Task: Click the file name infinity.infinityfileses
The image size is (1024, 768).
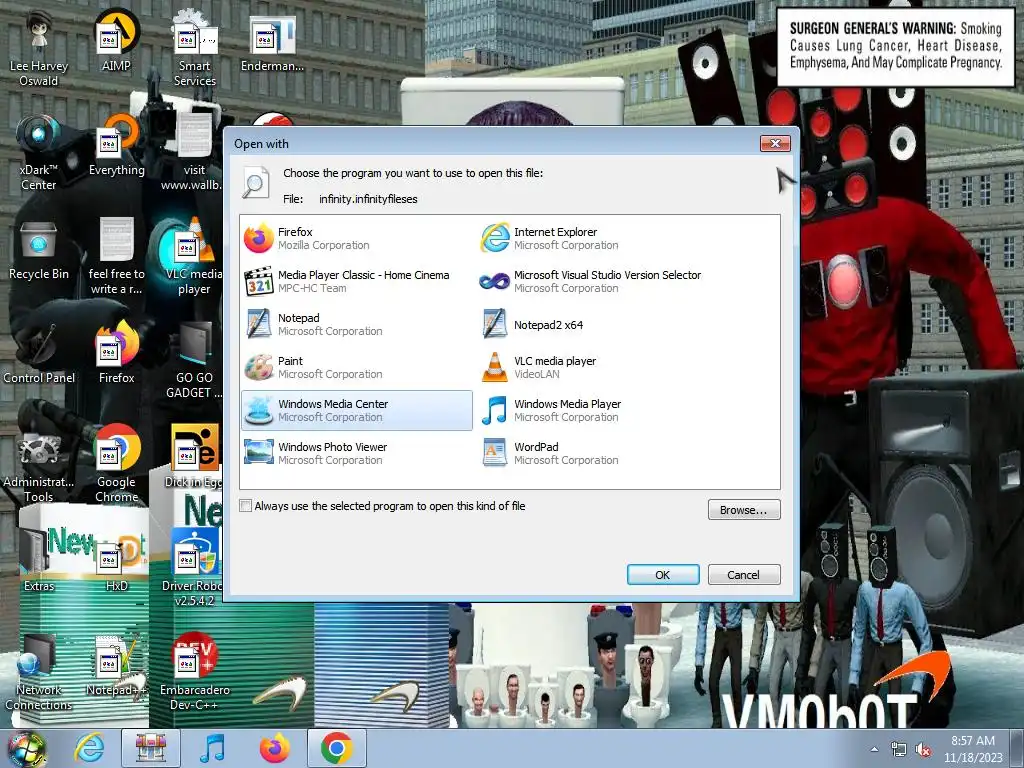Action: (368, 199)
